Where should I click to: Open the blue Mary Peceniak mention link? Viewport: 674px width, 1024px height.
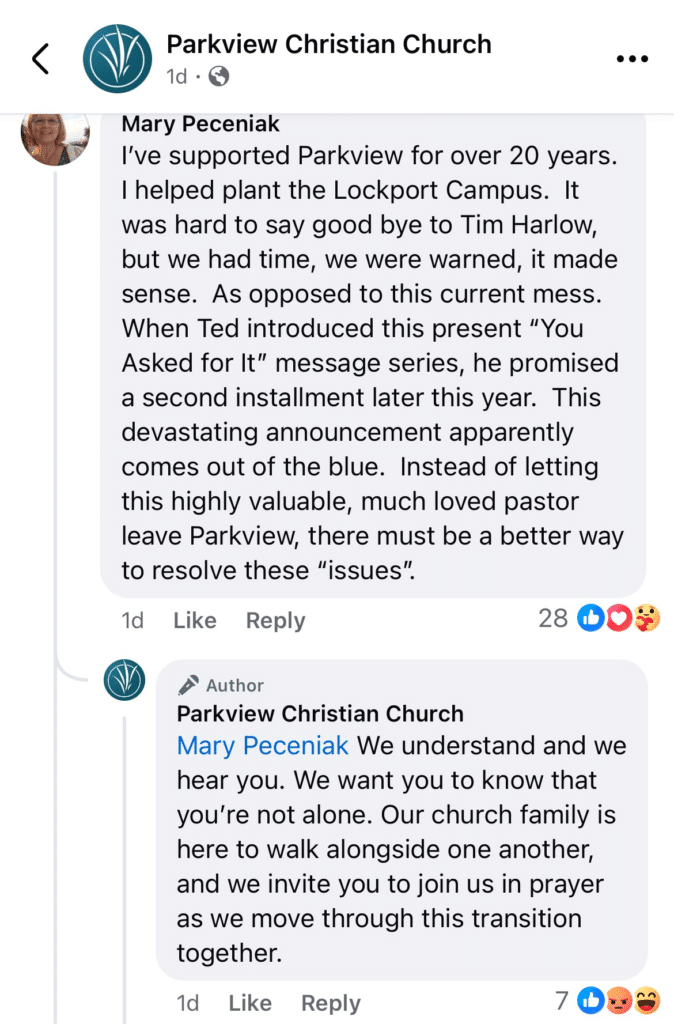point(263,745)
